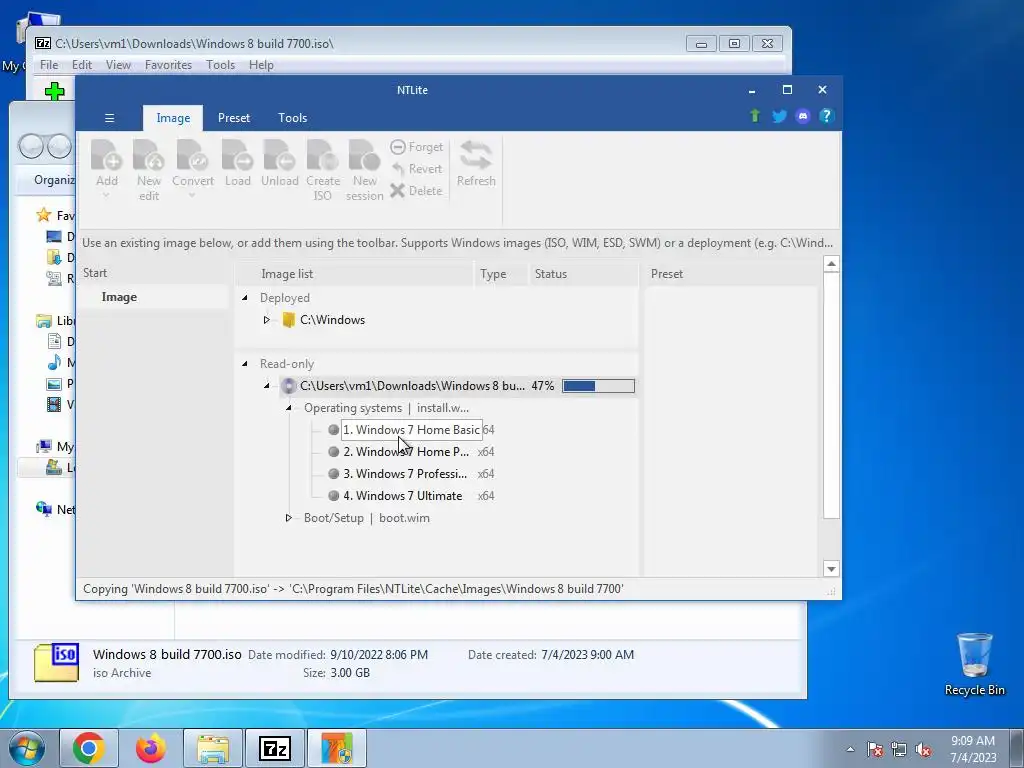The width and height of the screenshot is (1024, 768).
Task: Open the File menu in 7-Zip window
Action: (x=49, y=65)
